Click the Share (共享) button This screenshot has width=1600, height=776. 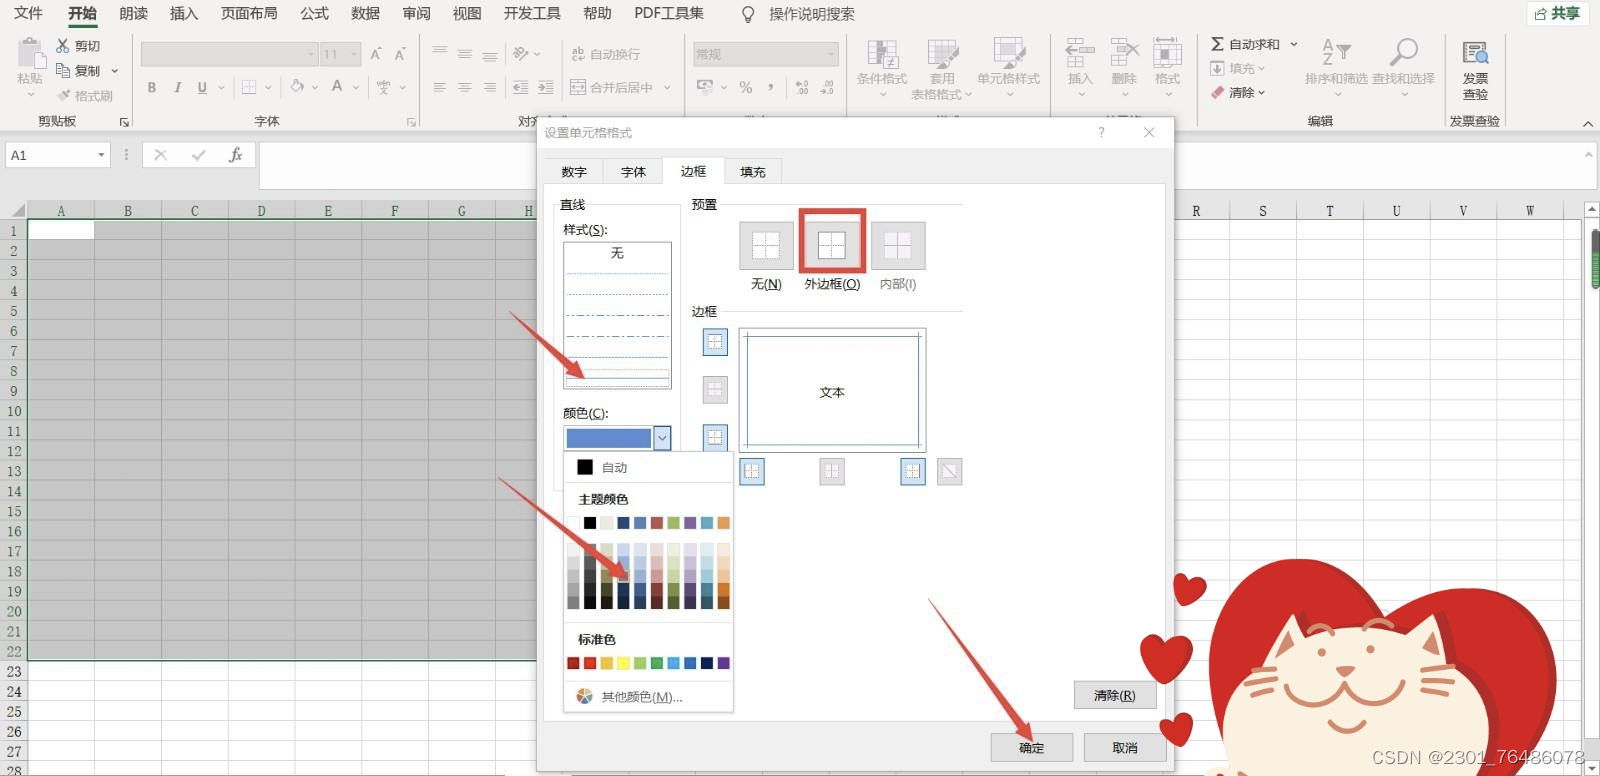click(x=1557, y=13)
